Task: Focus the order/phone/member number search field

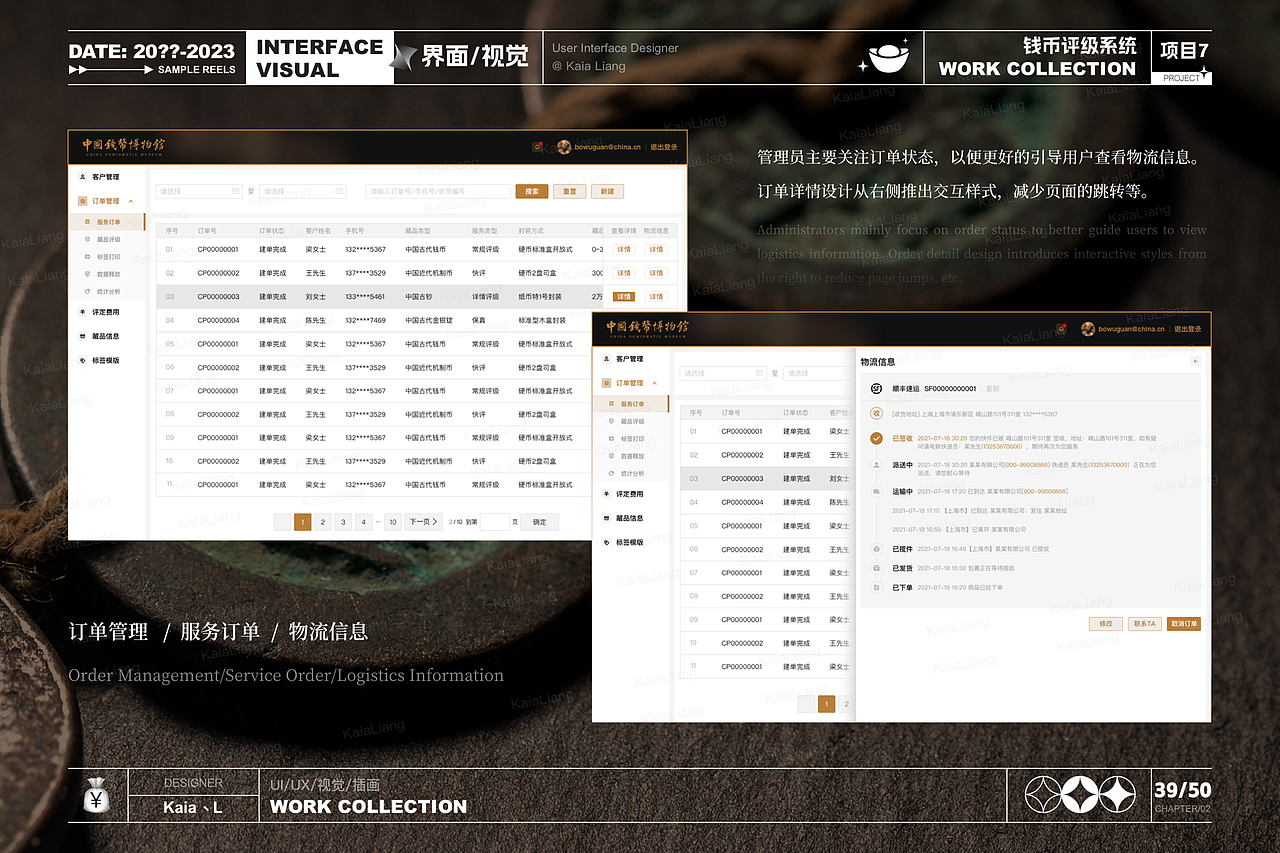Action: click(x=438, y=191)
